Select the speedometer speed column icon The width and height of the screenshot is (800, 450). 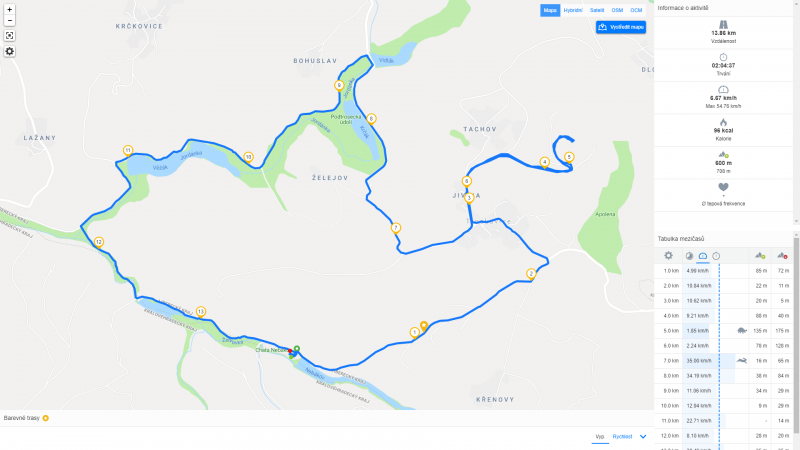coord(703,256)
